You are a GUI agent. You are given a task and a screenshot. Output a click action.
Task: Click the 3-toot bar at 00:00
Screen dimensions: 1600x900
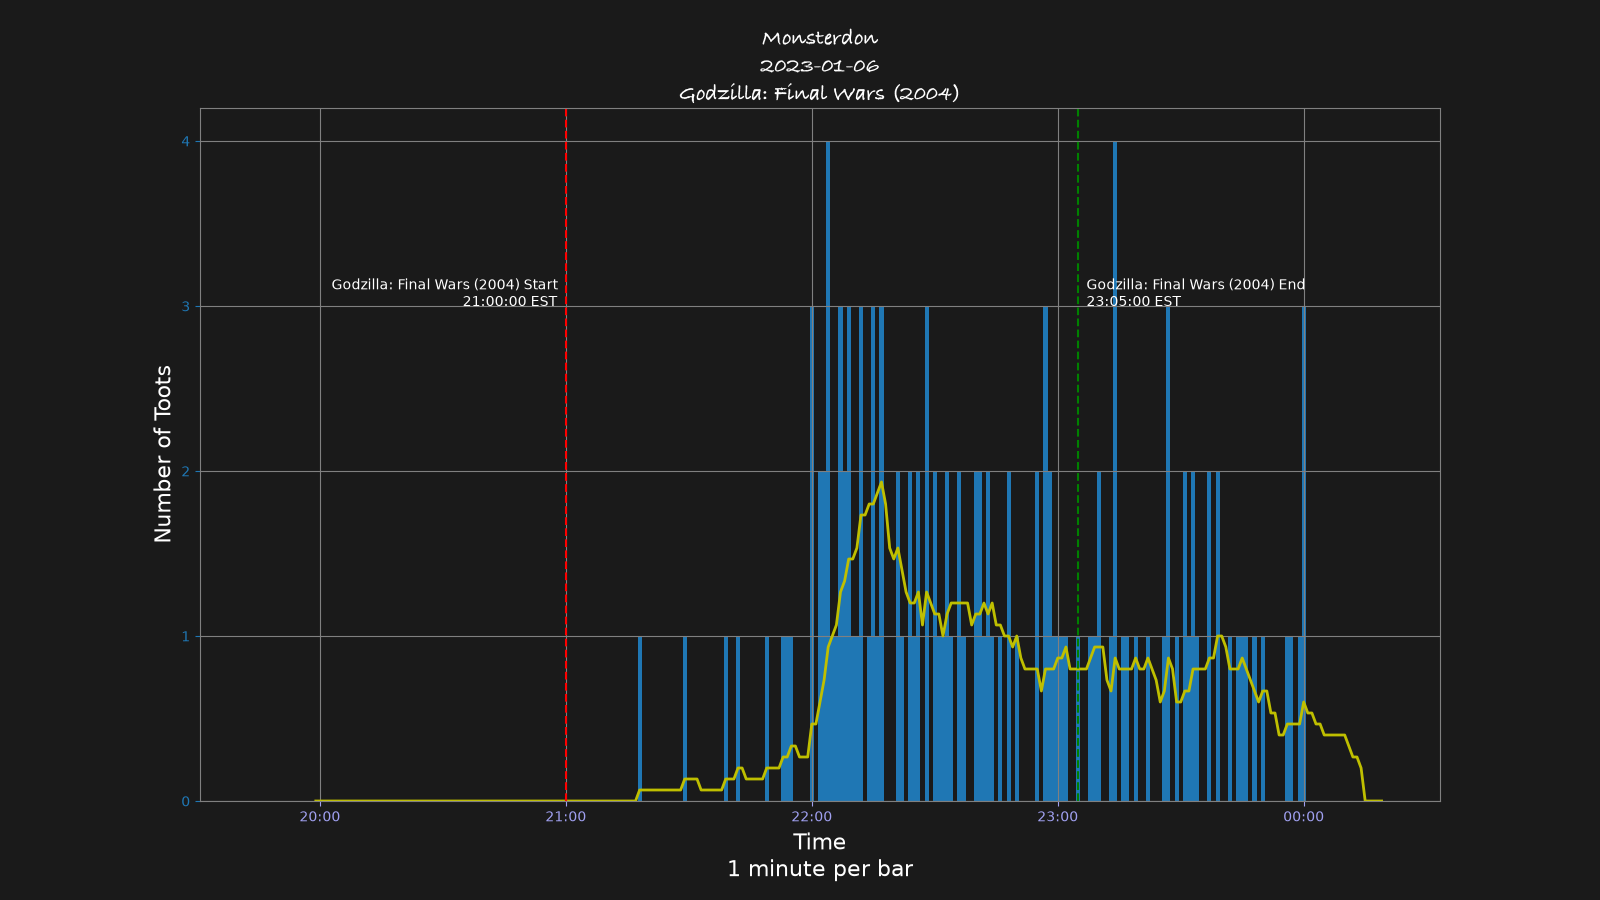(x=1304, y=554)
